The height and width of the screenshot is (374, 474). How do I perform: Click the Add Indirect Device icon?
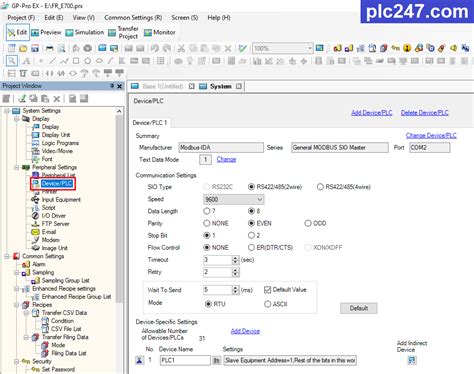(x=412, y=360)
